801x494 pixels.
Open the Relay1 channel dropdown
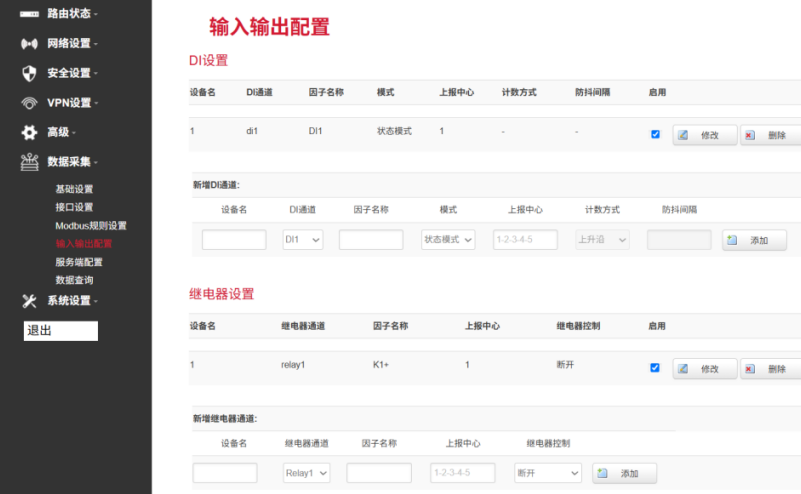click(307, 473)
